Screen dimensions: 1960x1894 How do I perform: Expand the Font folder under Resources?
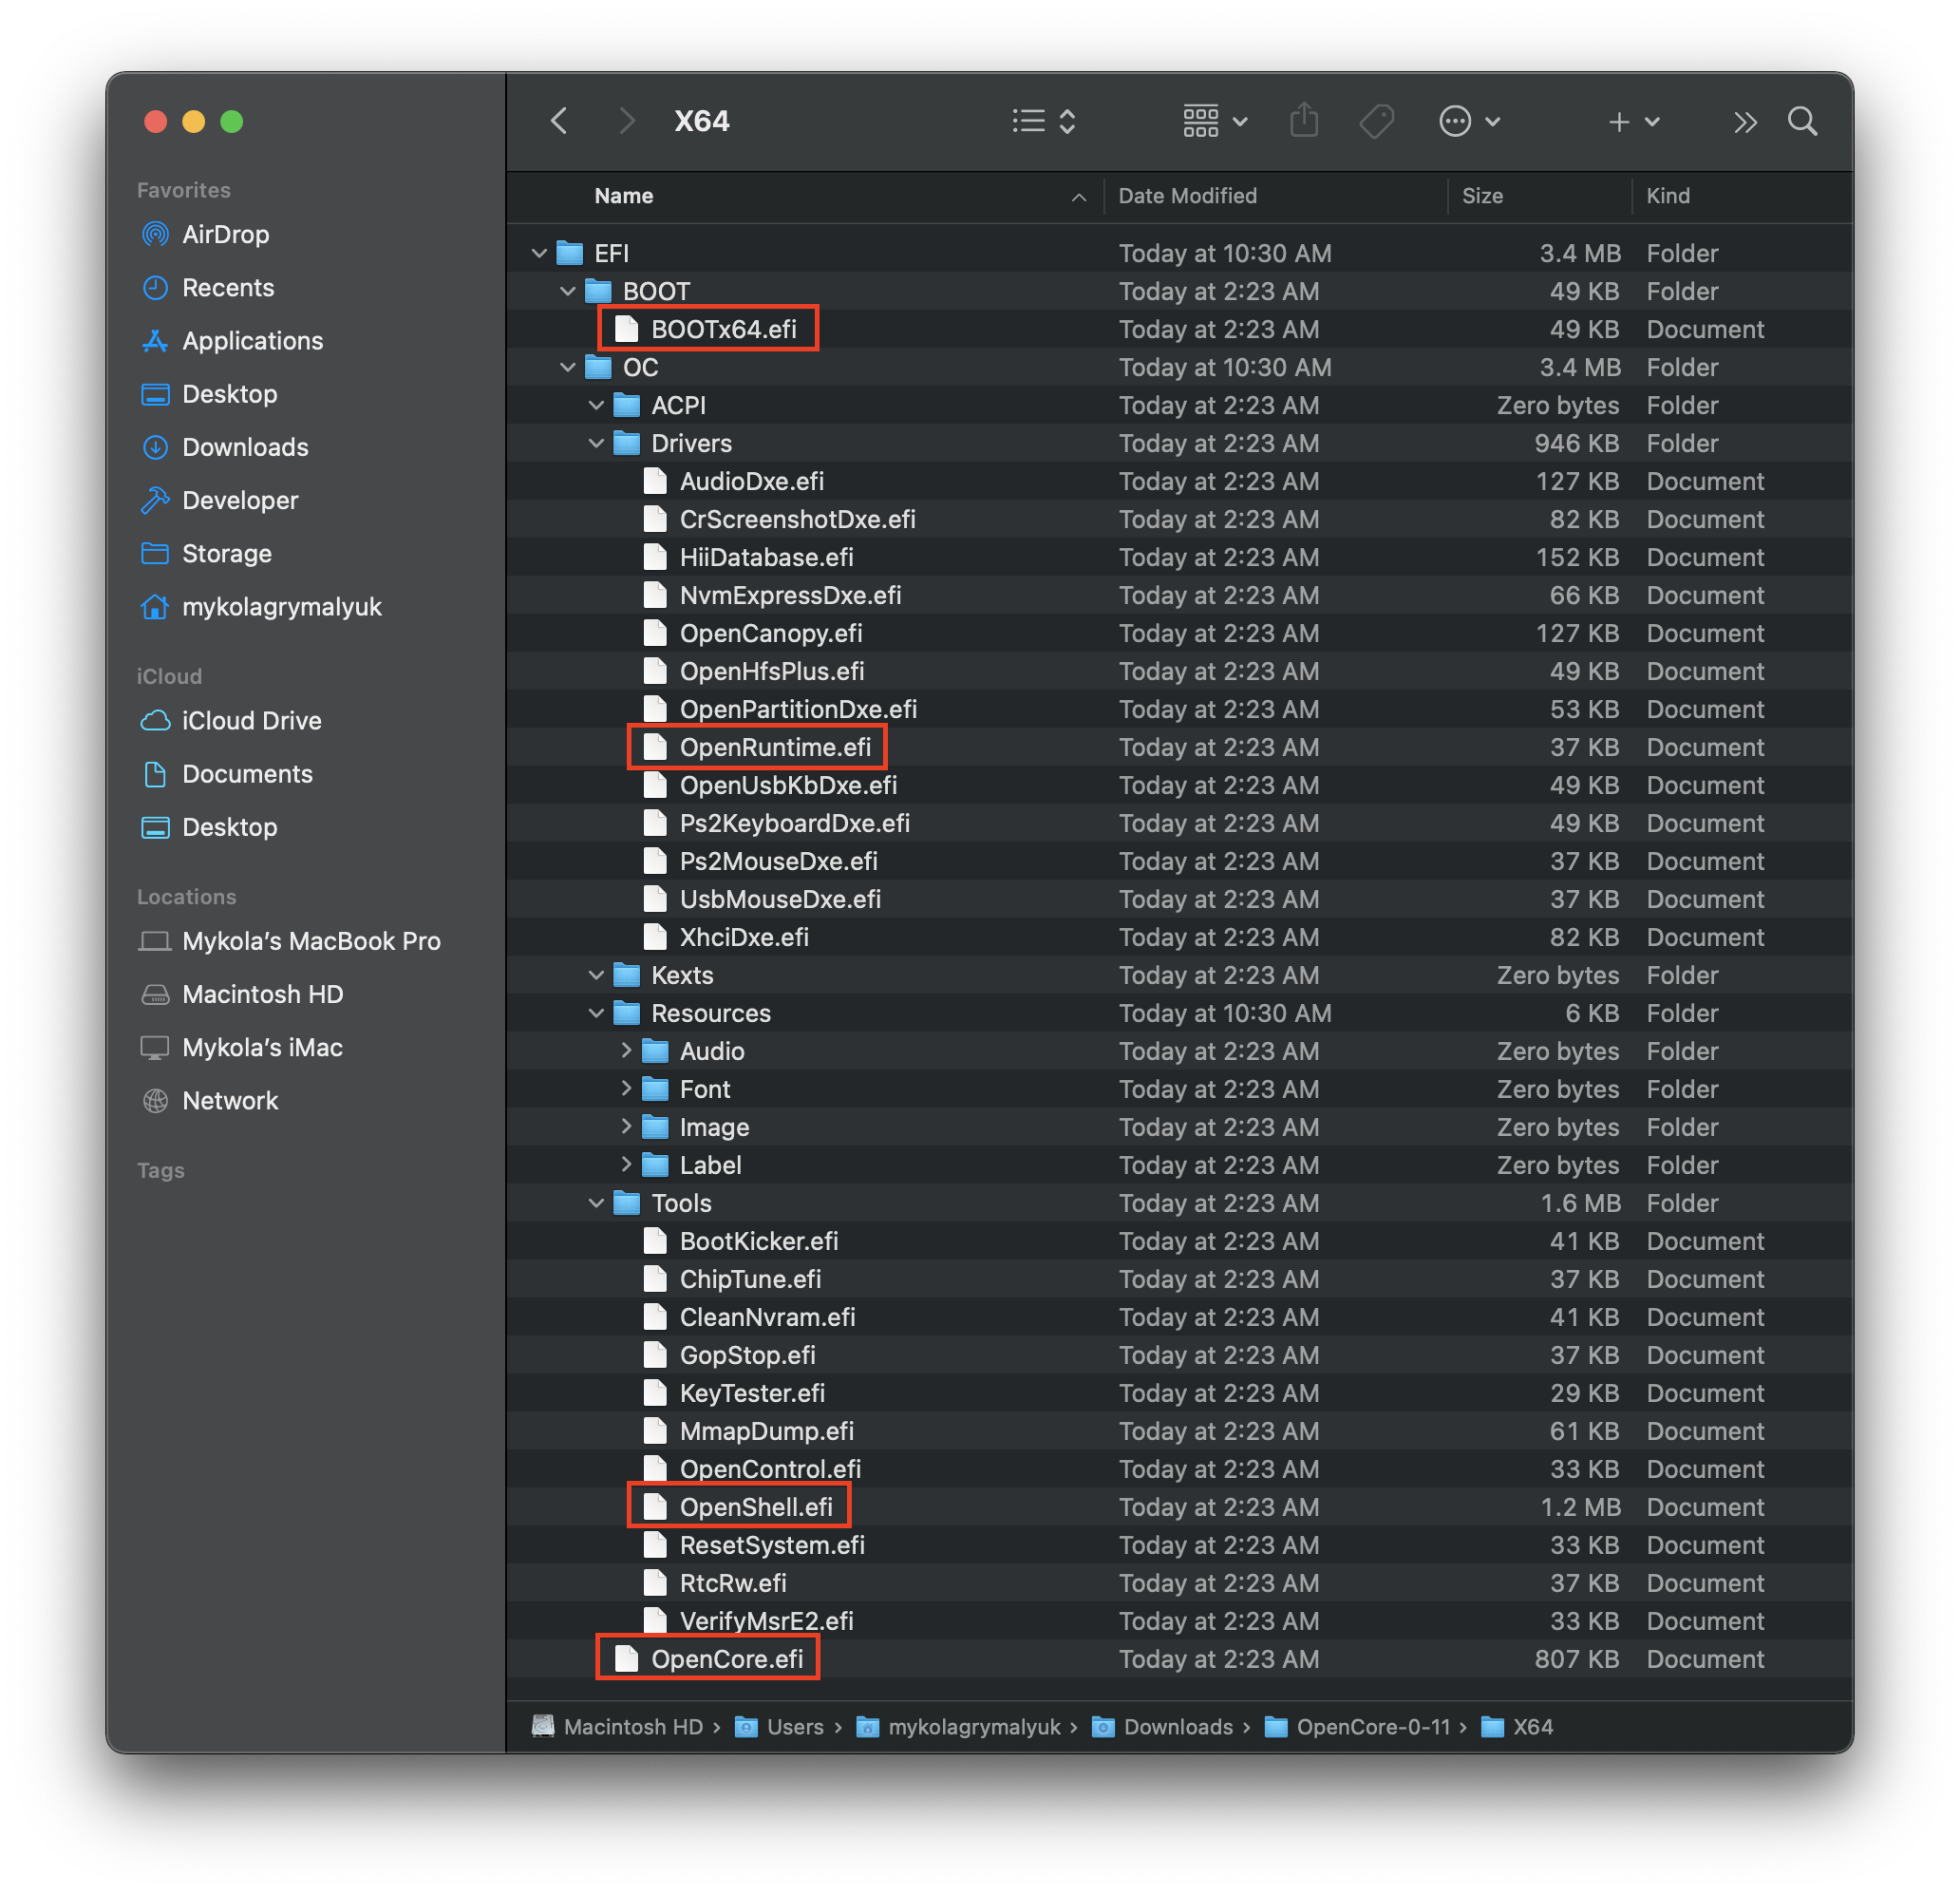pyautogui.click(x=627, y=1089)
